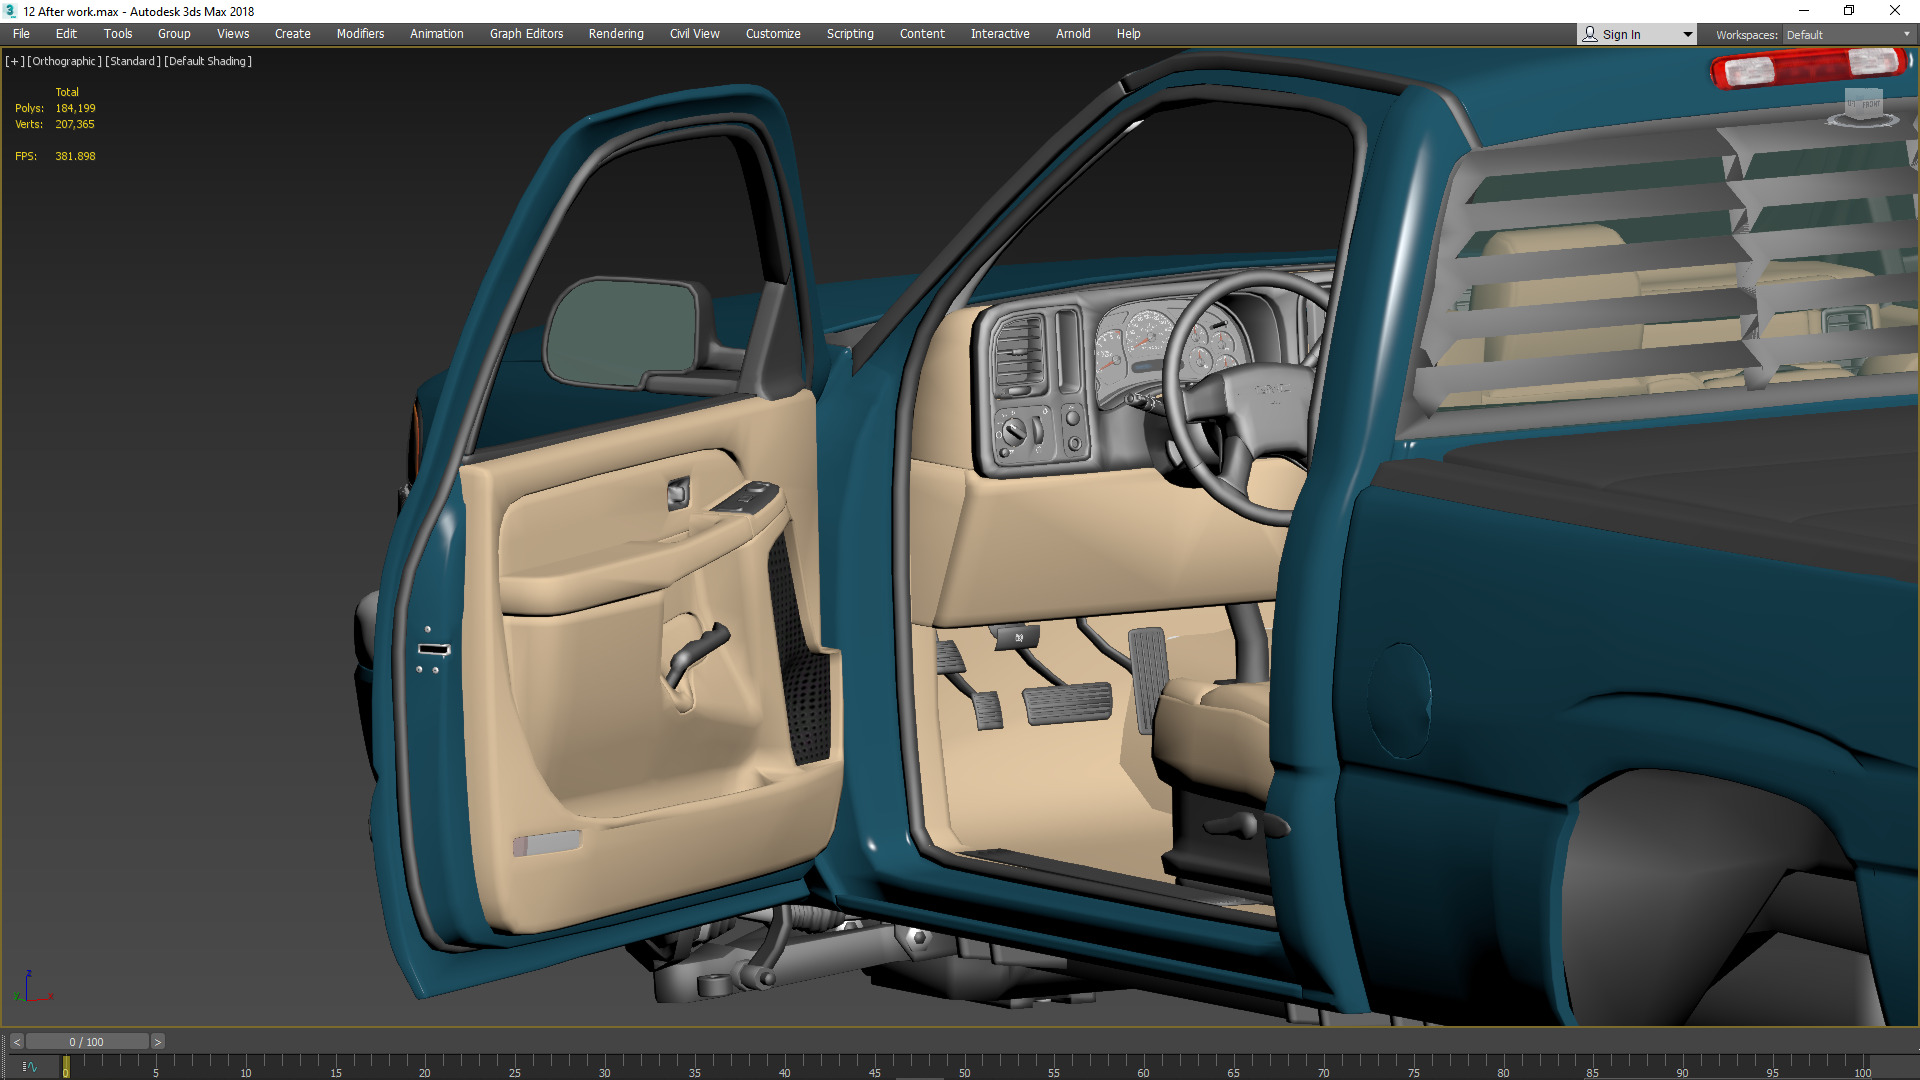Open the Modifiers menu
The height and width of the screenshot is (1080, 1920).
360,34
